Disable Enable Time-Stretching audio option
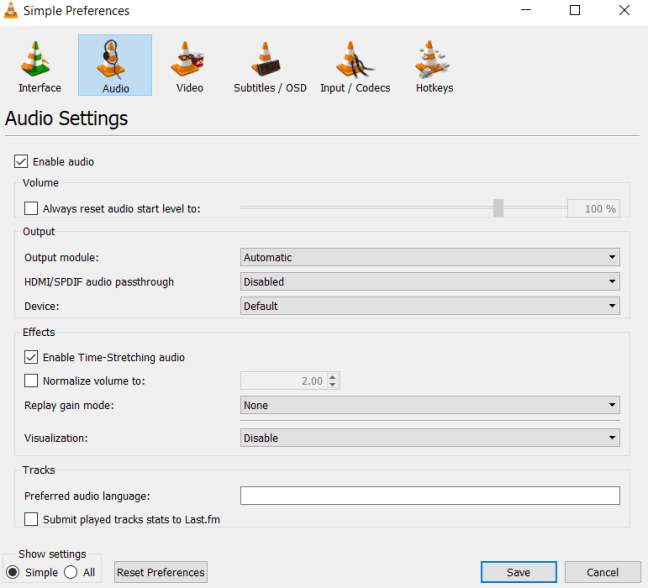This screenshot has width=648, height=588. (x=31, y=357)
